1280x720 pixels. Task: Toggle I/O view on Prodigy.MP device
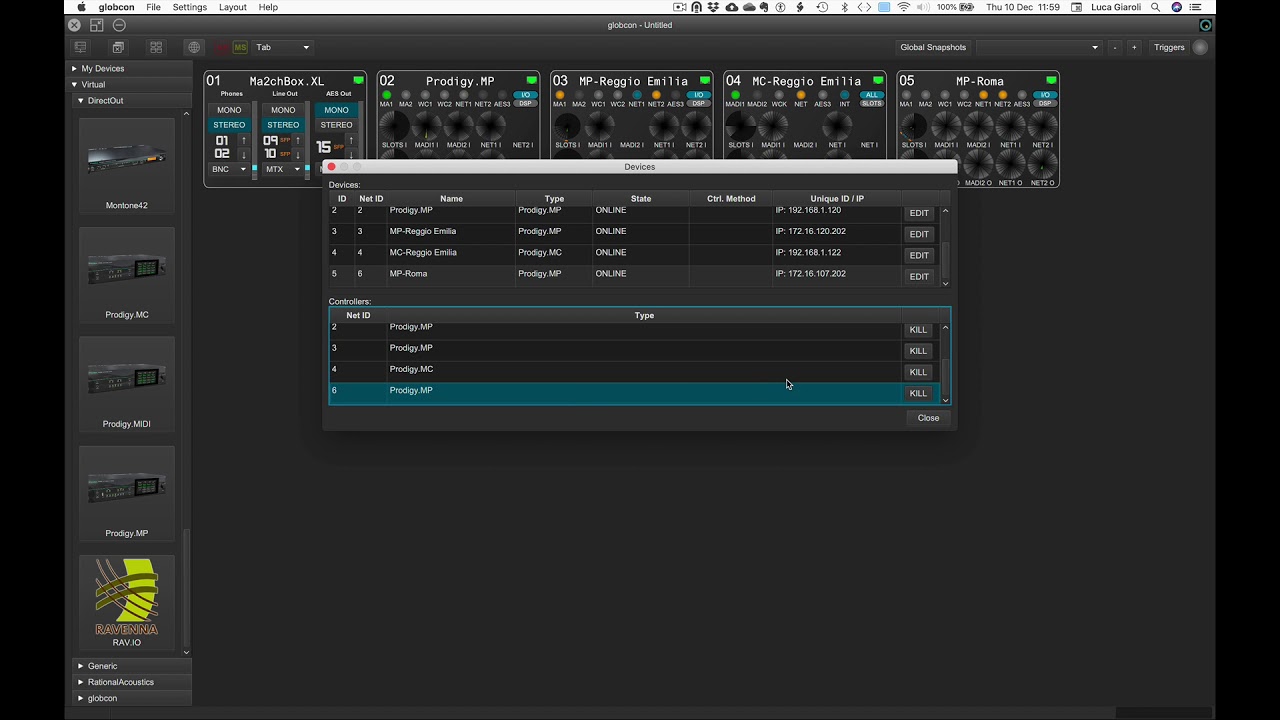526,95
